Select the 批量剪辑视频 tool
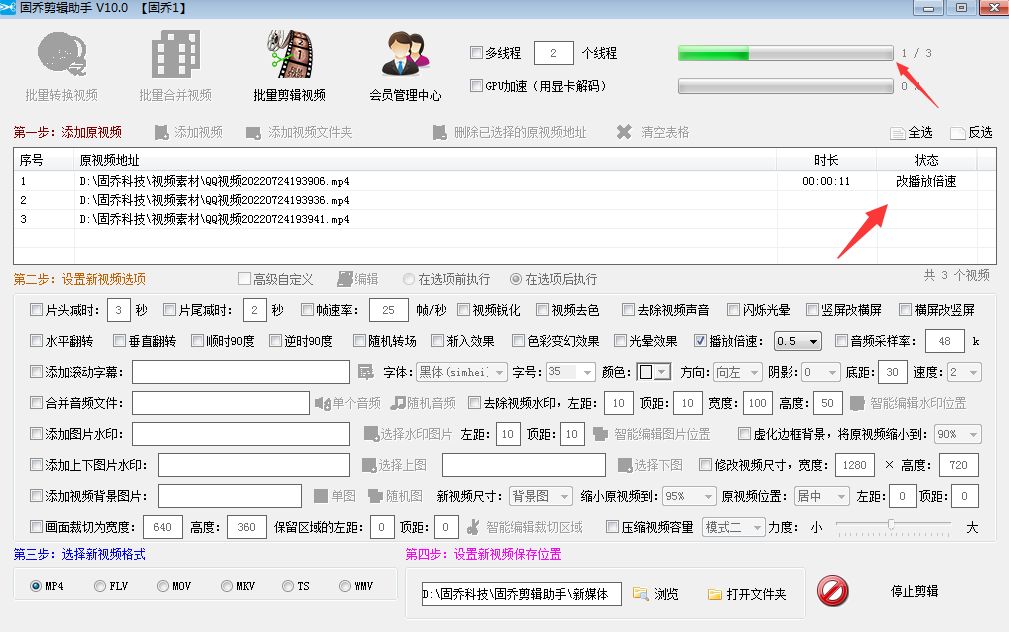This screenshot has width=1009, height=632. pos(288,65)
